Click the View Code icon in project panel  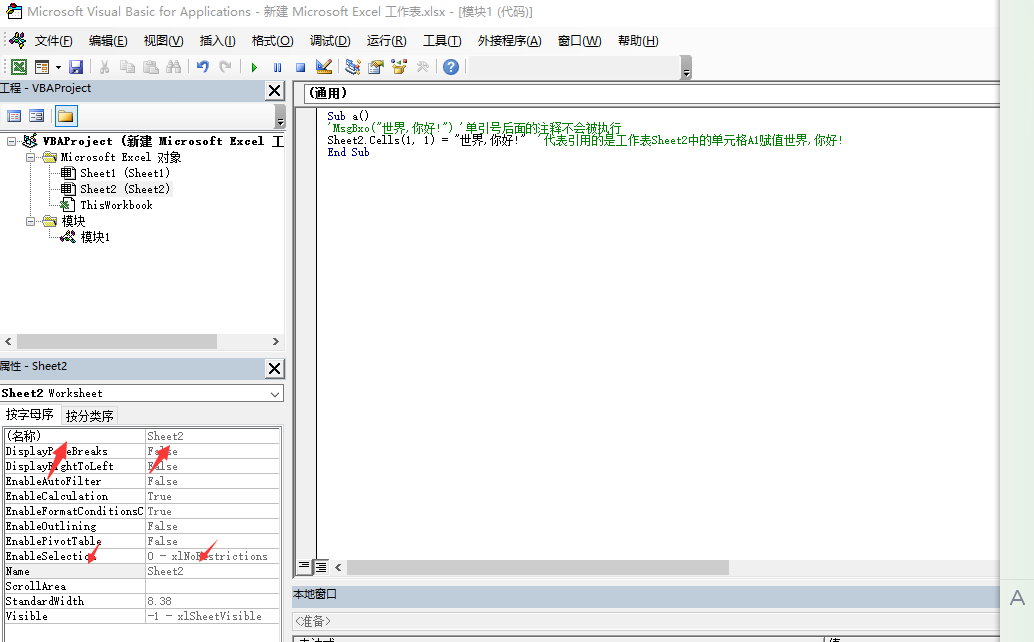[14, 117]
